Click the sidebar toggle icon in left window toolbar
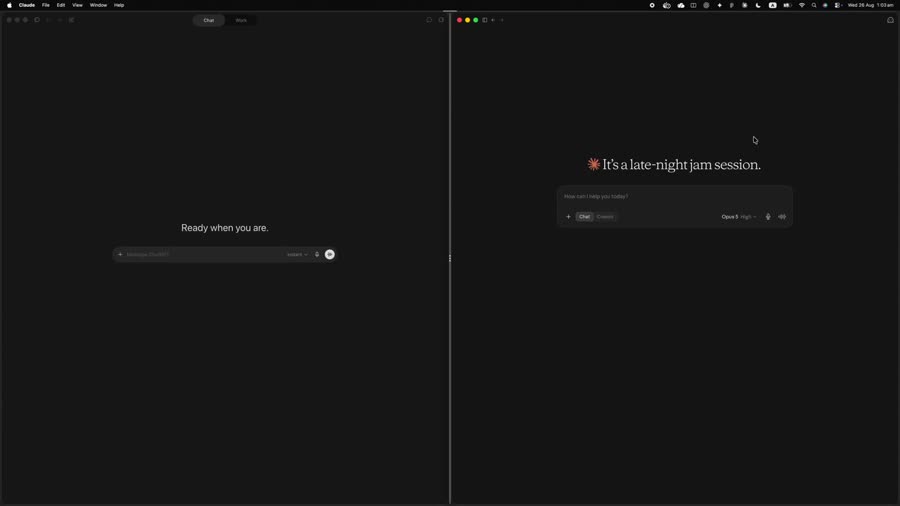Screen dimensions: 900x506 tap(37, 20)
